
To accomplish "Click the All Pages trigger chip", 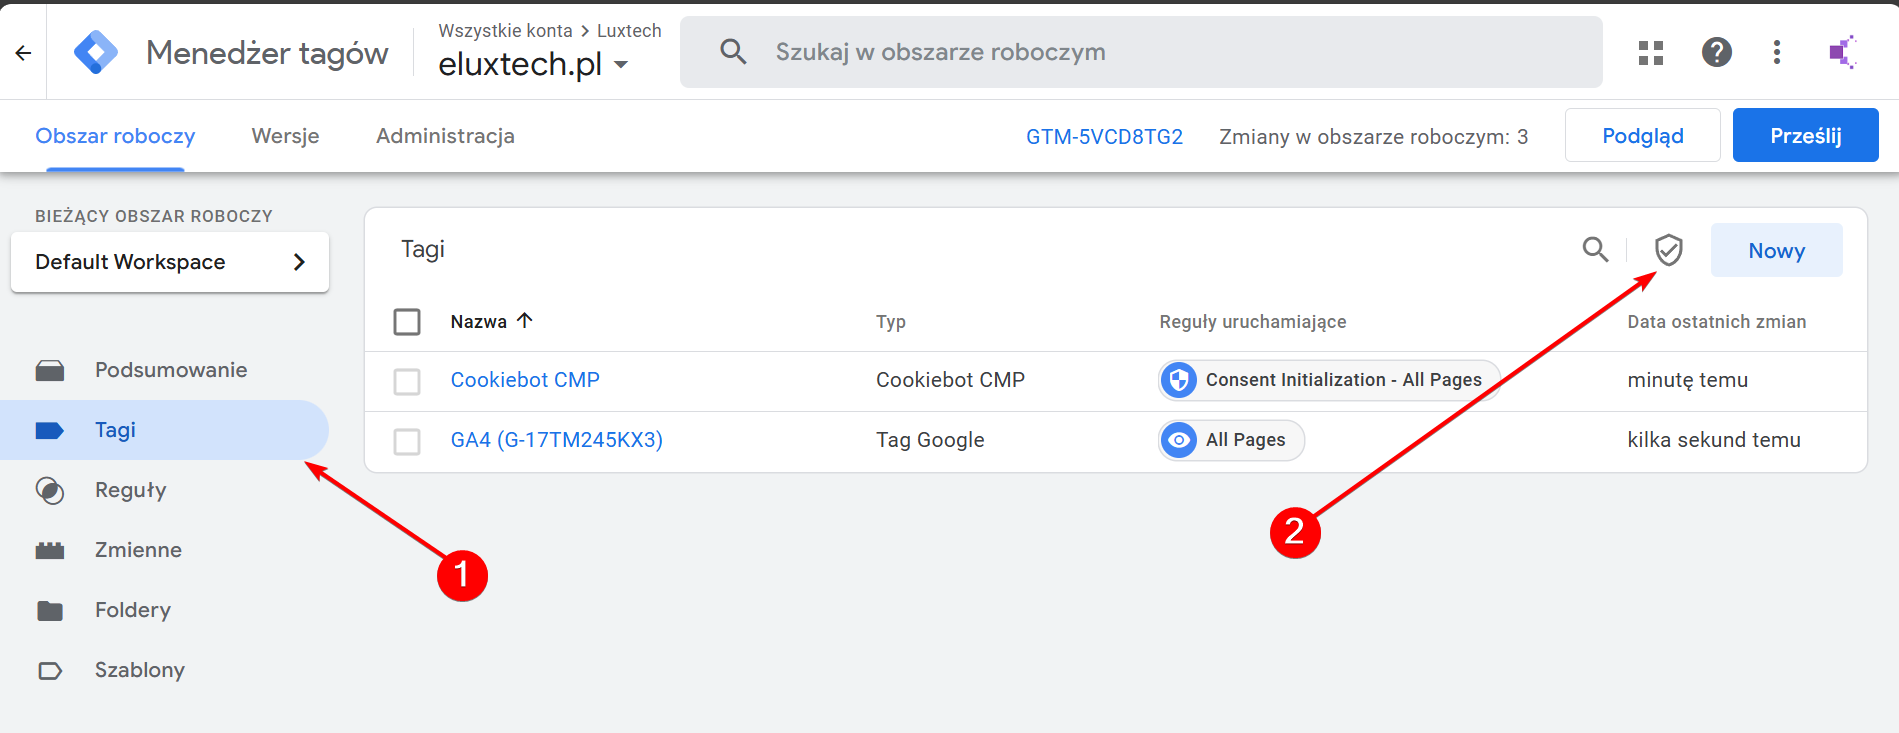I will (1231, 440).
